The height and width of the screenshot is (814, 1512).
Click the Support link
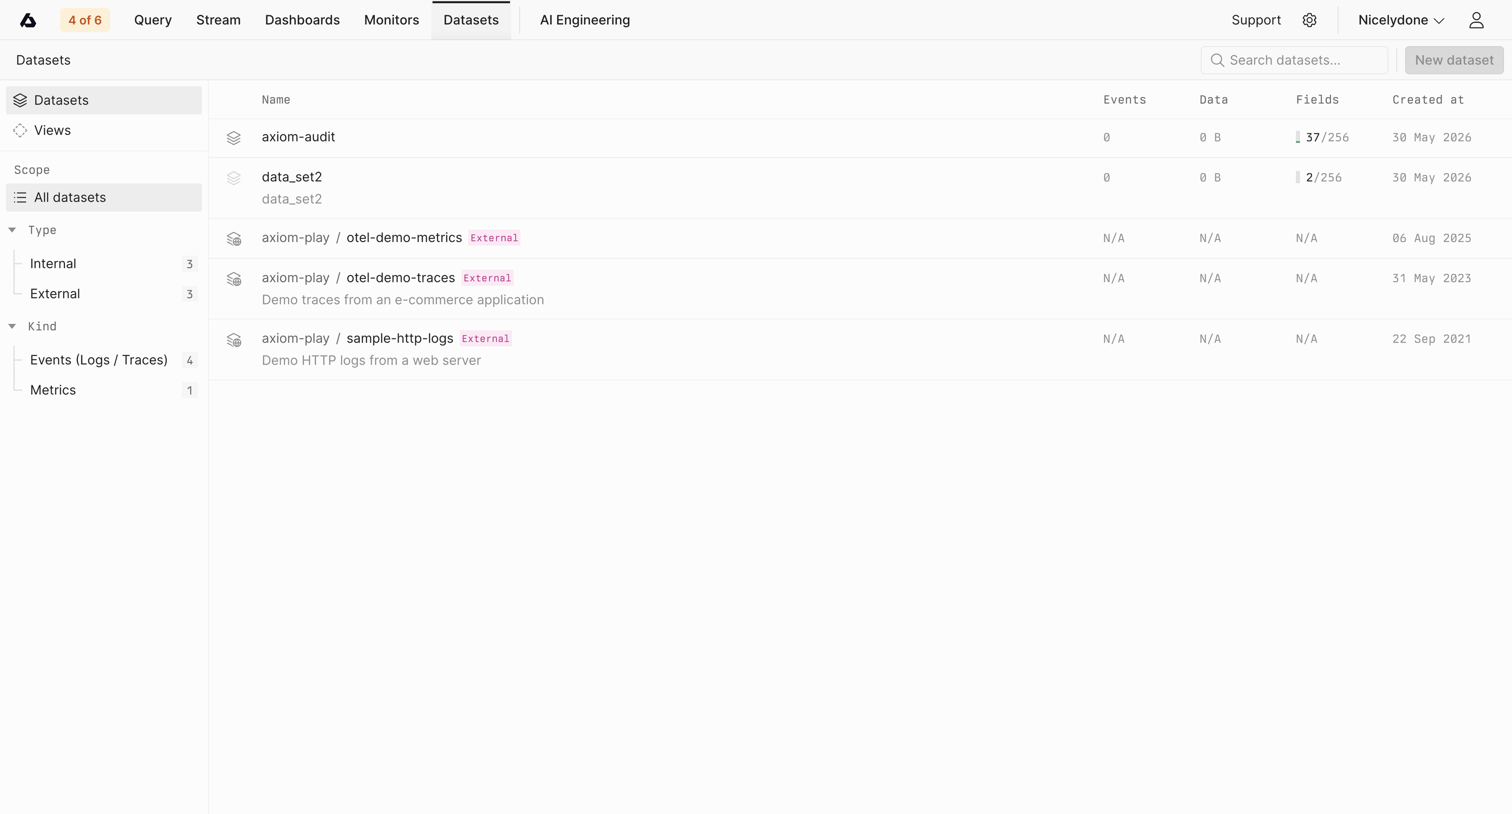pos(1256,20)
